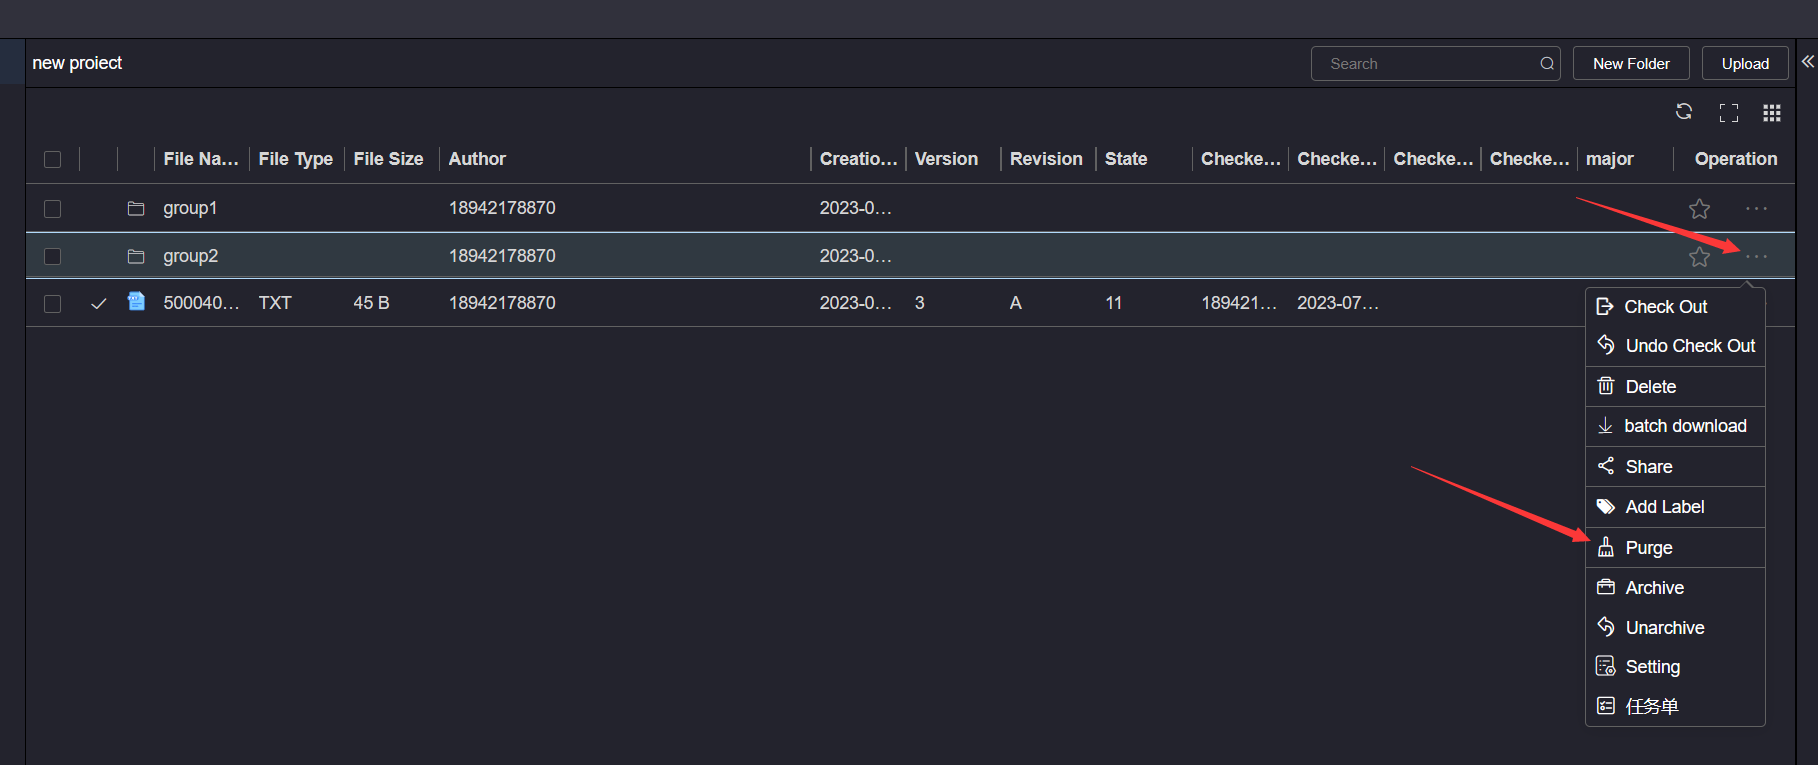Click the State column header

pos(1126,159)
